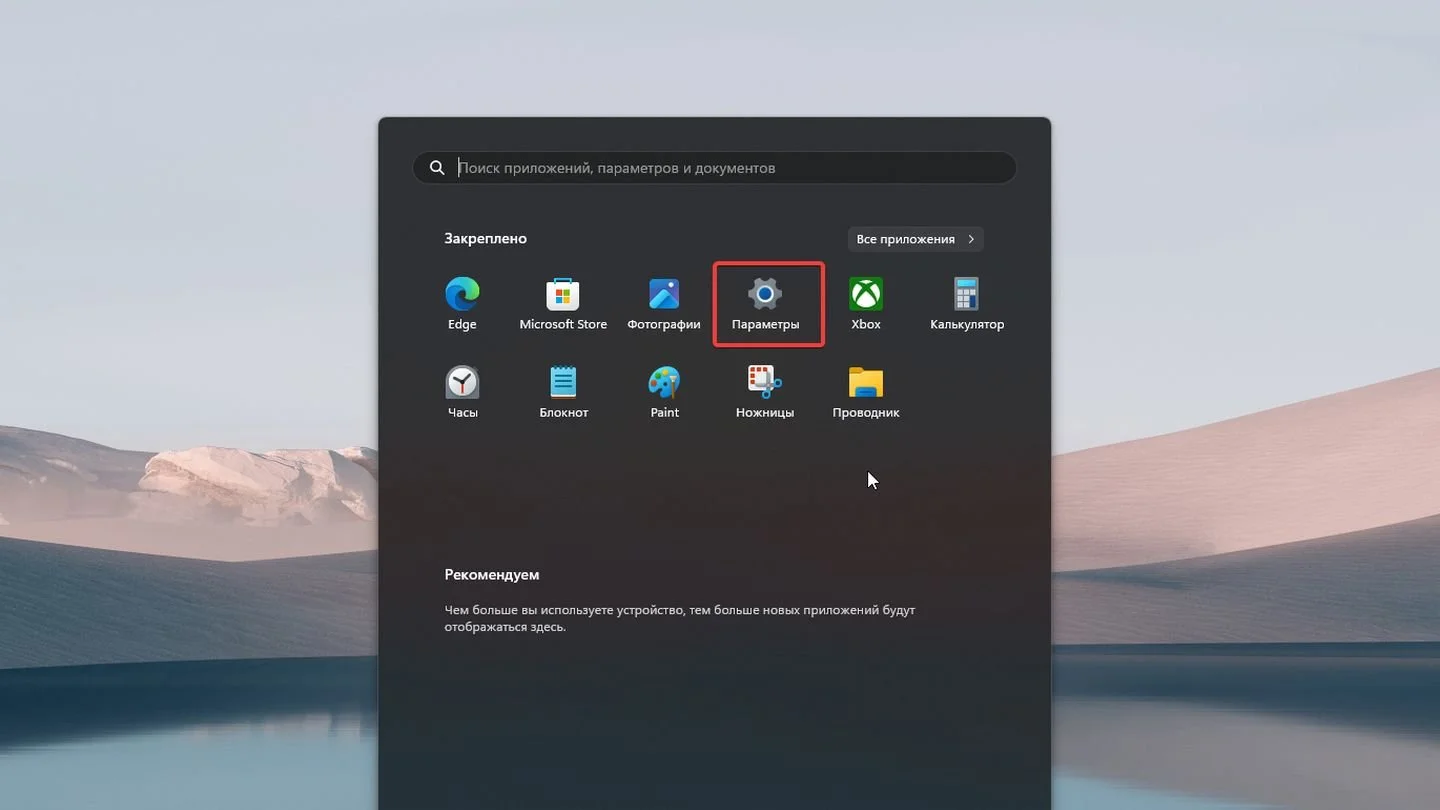
Task: Open the Часы clock app
Action: 462,392
